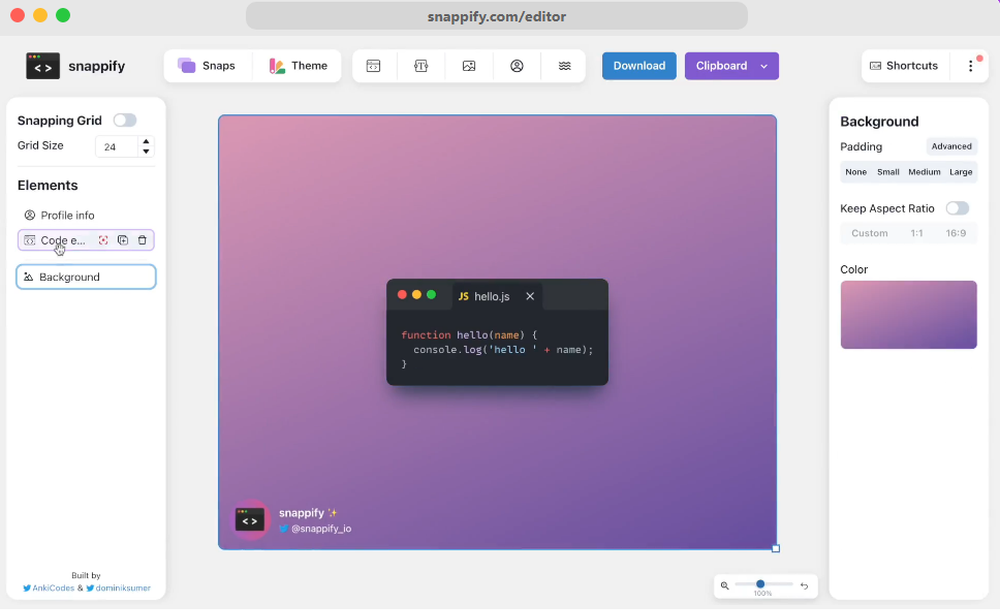Click the zoom magnifier icon
The height and width of the screenshot is (613, 1000).
tap(724, 585)
